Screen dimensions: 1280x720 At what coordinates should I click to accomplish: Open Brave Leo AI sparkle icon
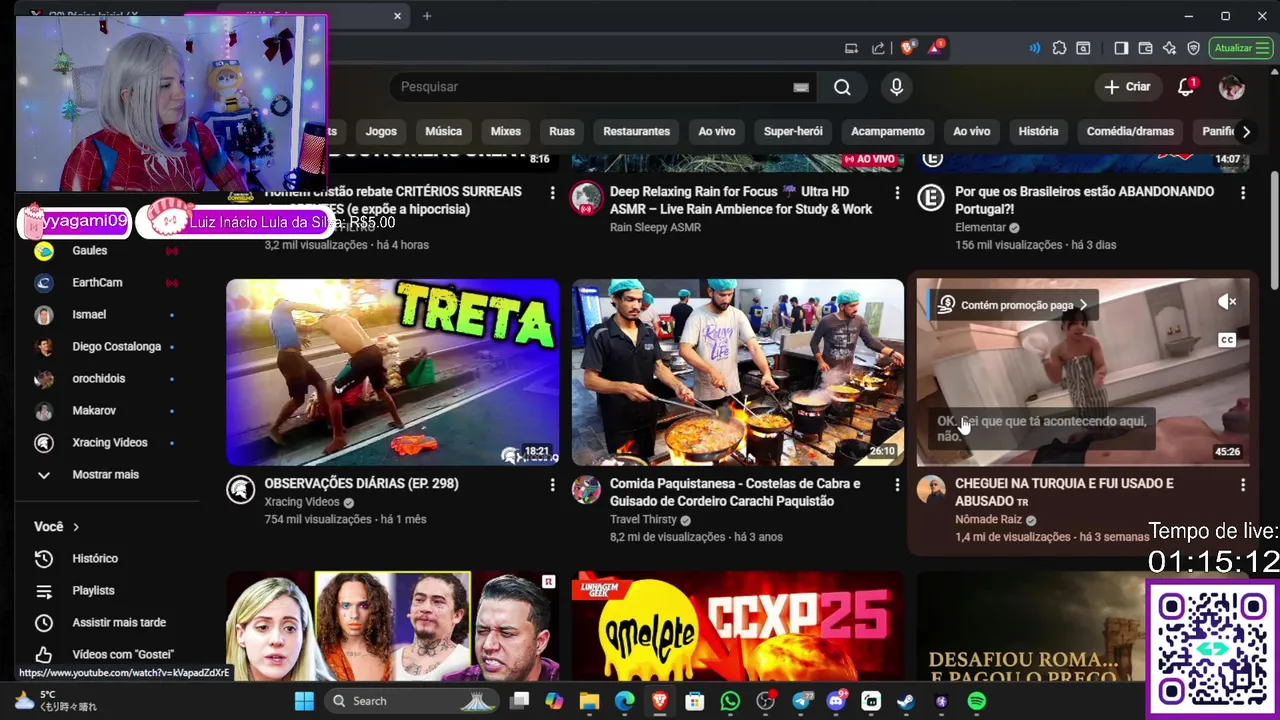click(1169, 48)
